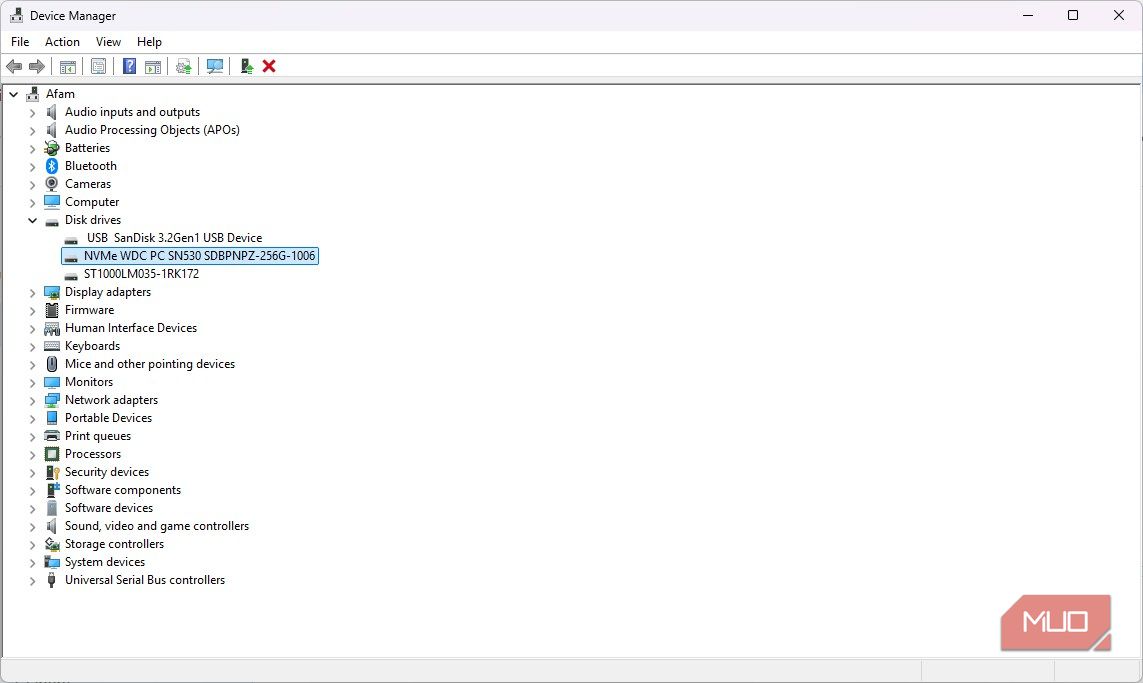Expand the Display adapters category
This screenshot has height=683, width=1143.
click(32, 292)
